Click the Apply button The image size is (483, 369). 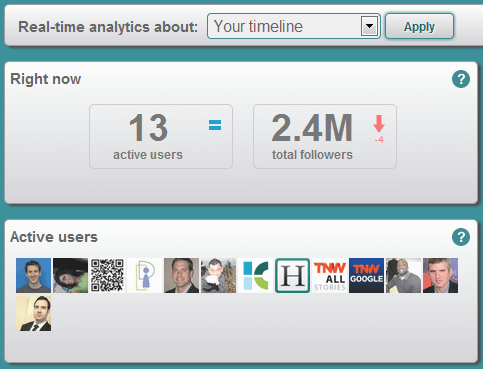(x=419, y=26)
